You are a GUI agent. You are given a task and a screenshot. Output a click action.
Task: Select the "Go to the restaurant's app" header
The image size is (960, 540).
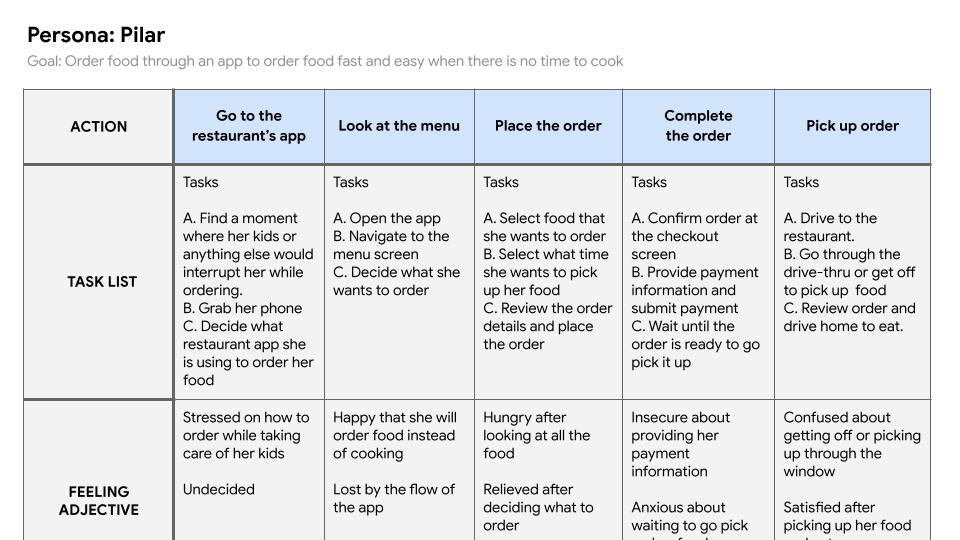click(249, 126)
